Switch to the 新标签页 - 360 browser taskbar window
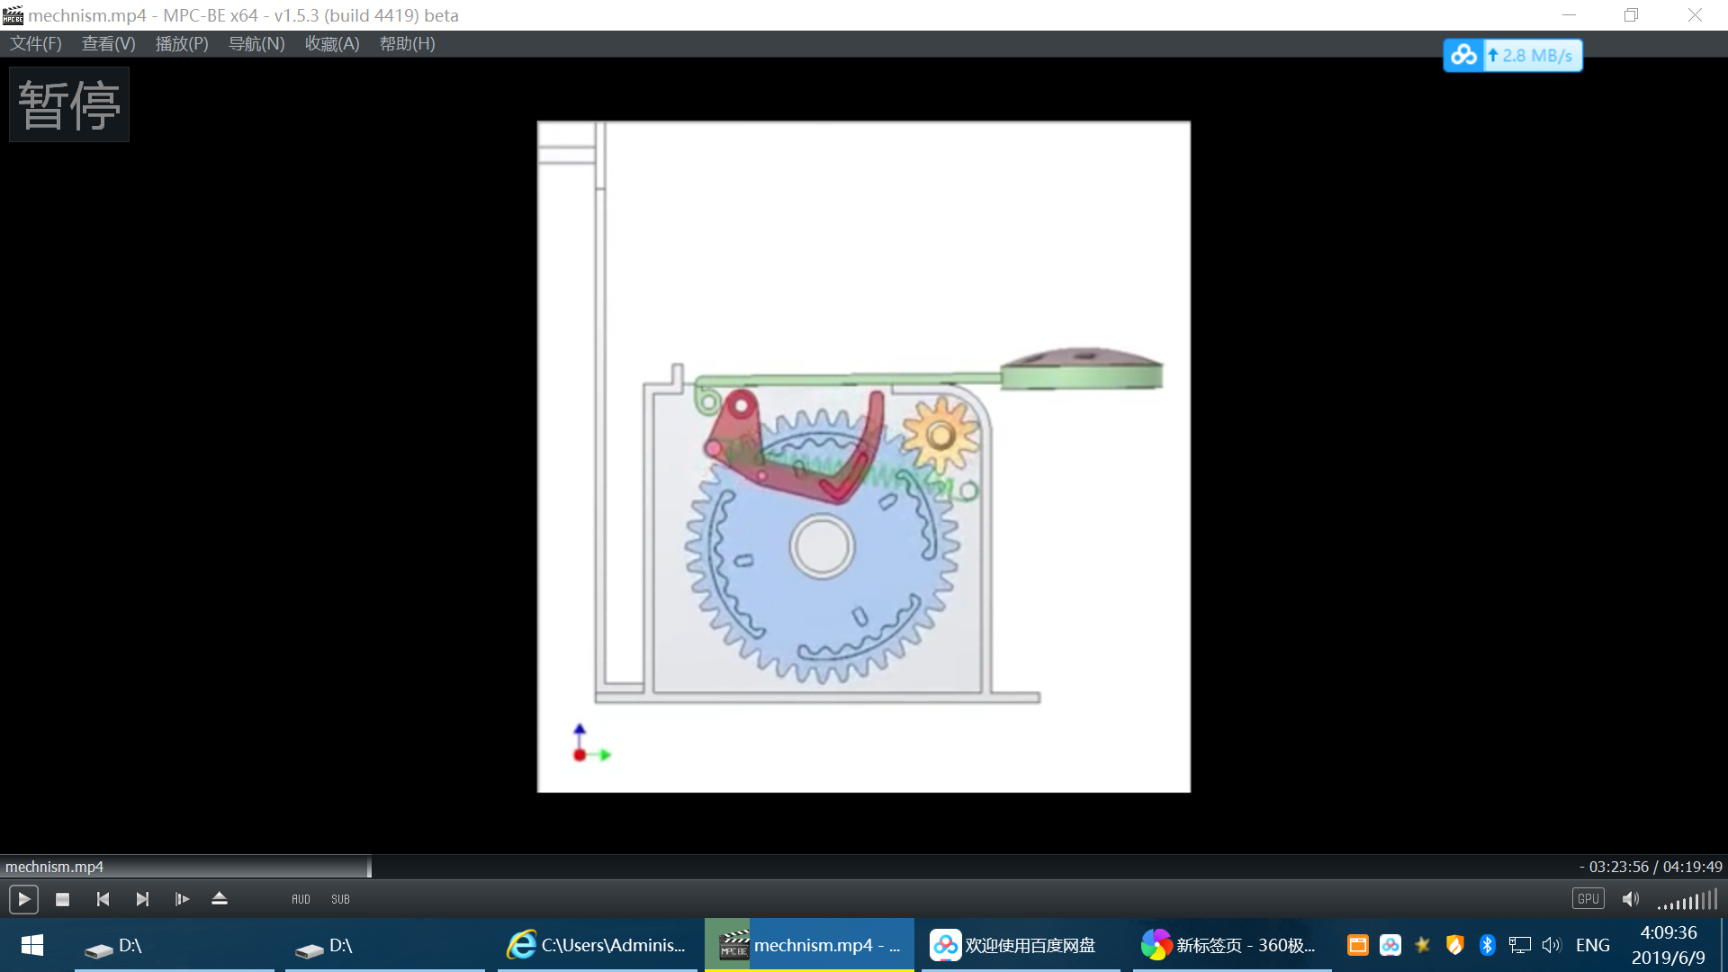1728x972 pixels. [1232, 945]
